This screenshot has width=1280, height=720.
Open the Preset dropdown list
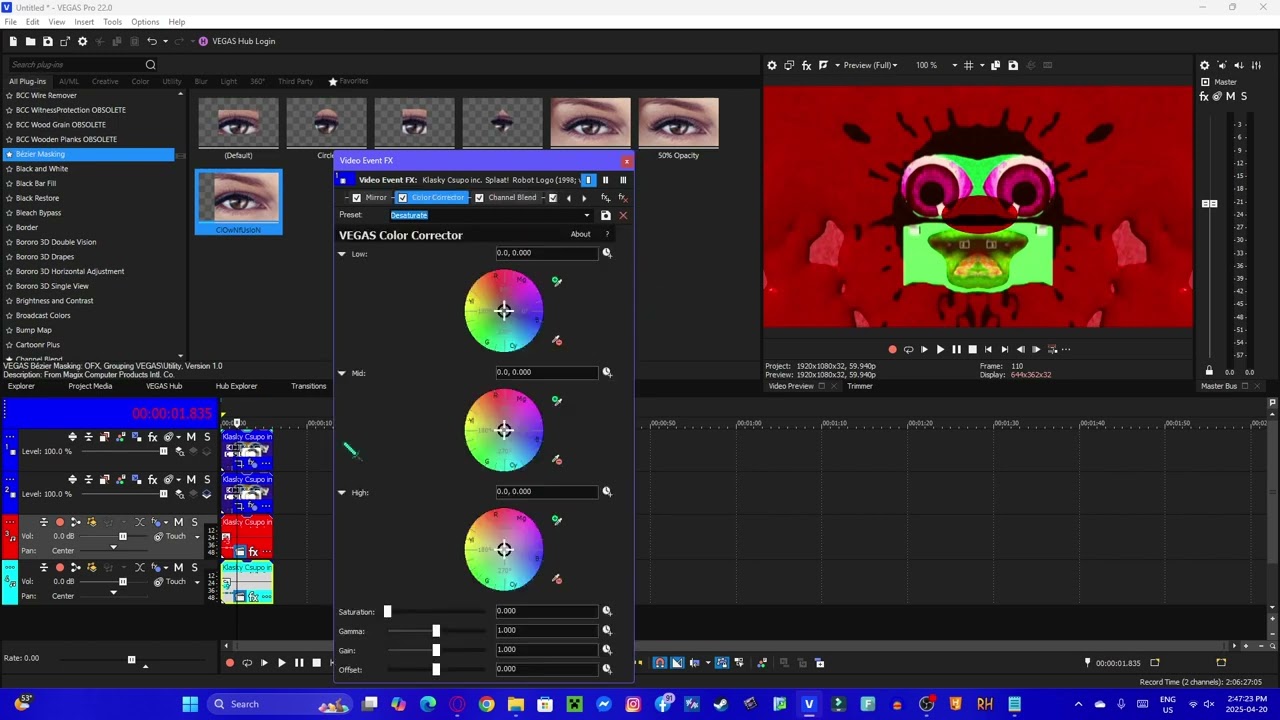pyautogui.click(x=587, y=216)
